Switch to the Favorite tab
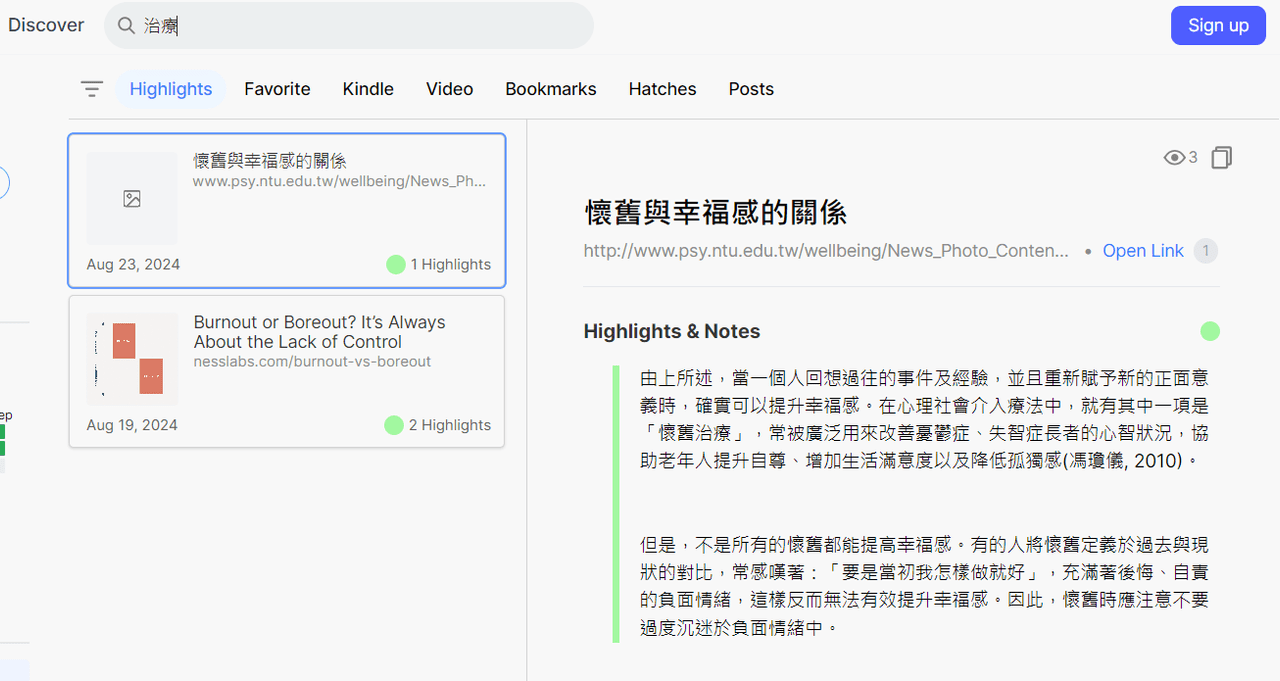The width and height of the screenshot is (1280, 681). click(277, 89)
